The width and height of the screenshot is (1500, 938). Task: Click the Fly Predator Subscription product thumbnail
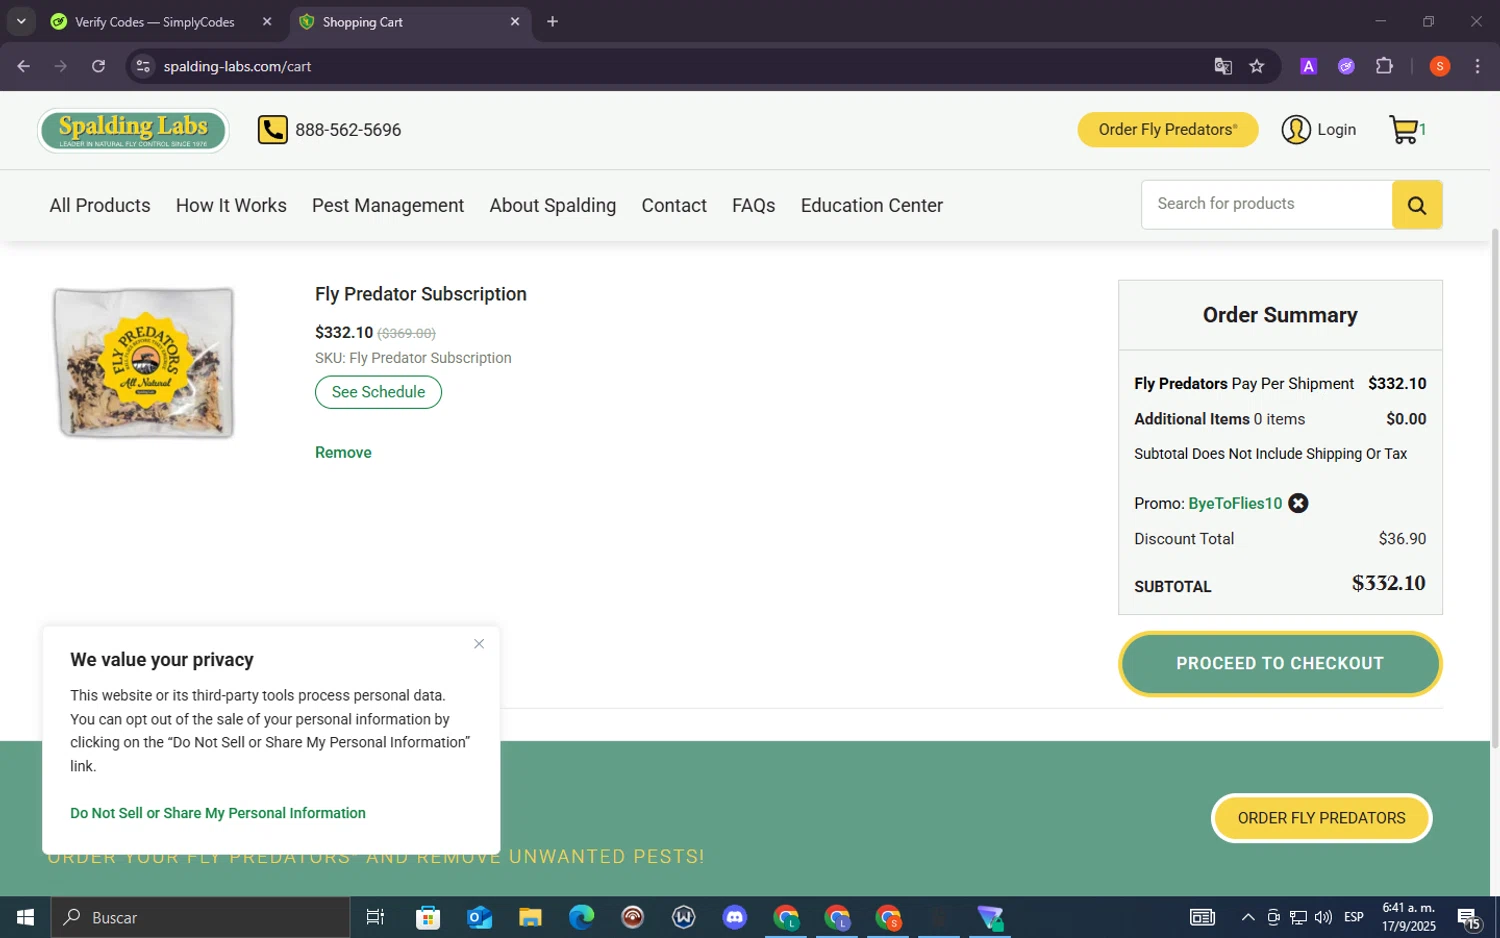pyautogui.click(x=145, y=363)
